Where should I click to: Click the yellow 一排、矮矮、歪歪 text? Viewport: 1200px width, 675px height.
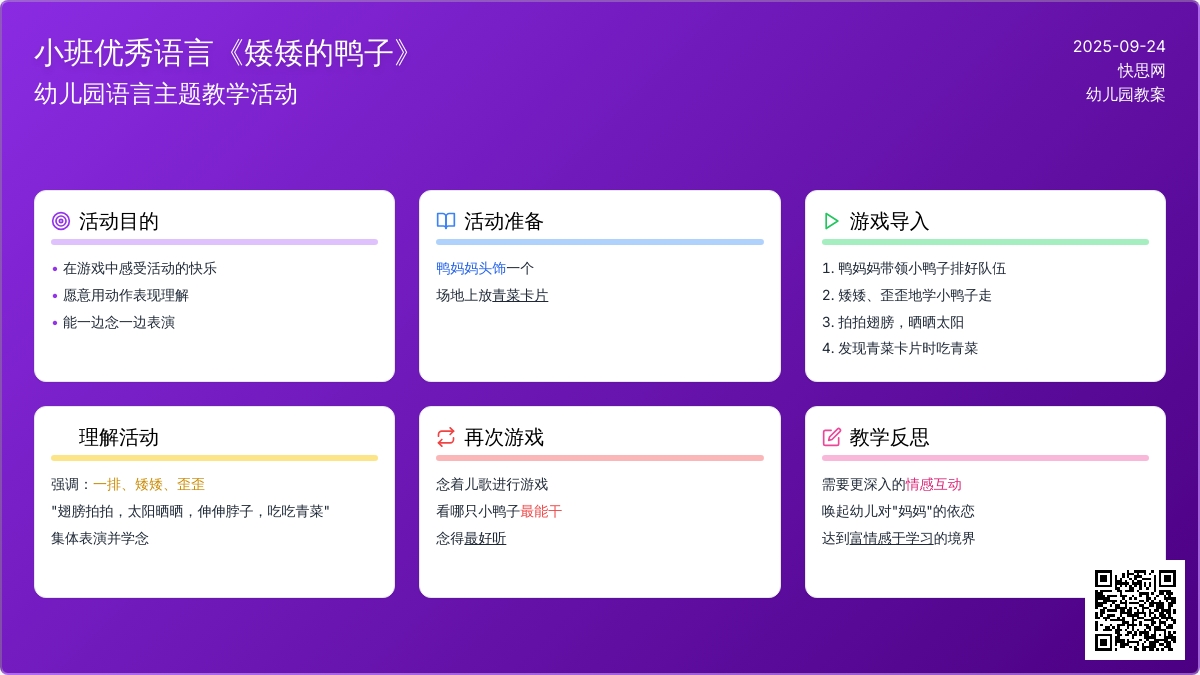tap(149, 484)
